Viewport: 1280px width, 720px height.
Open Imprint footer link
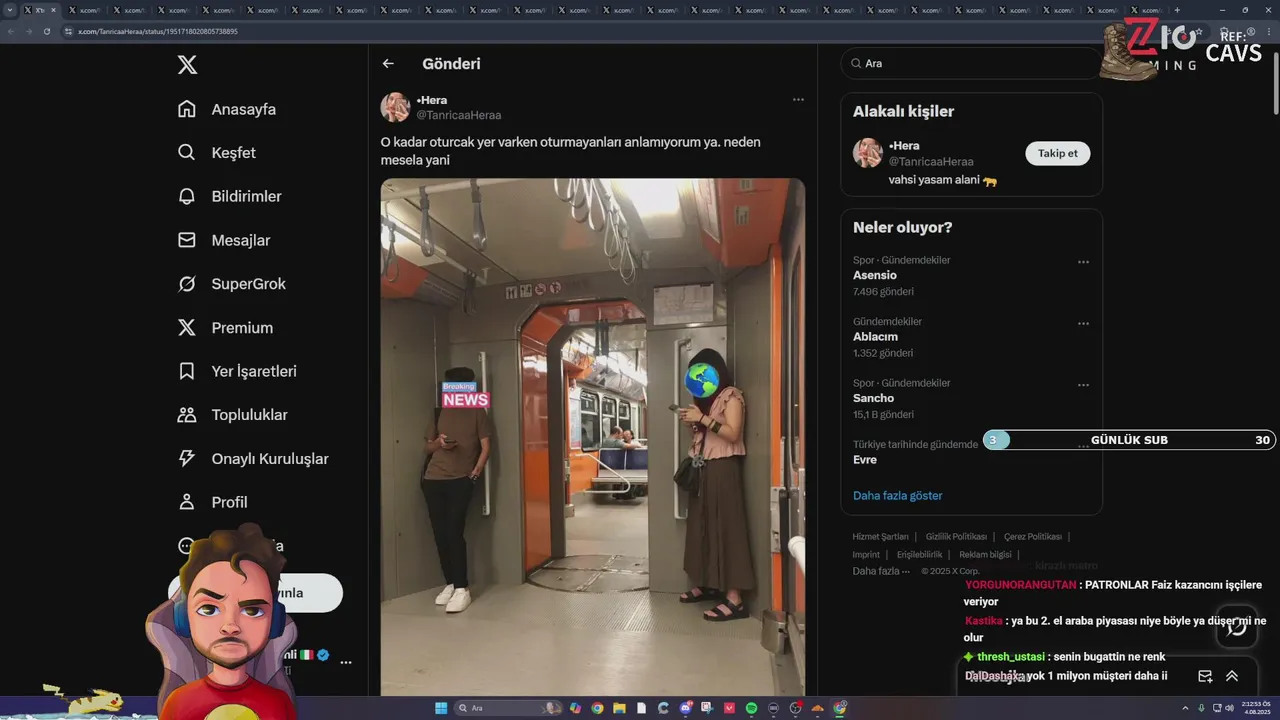point(866,554)
